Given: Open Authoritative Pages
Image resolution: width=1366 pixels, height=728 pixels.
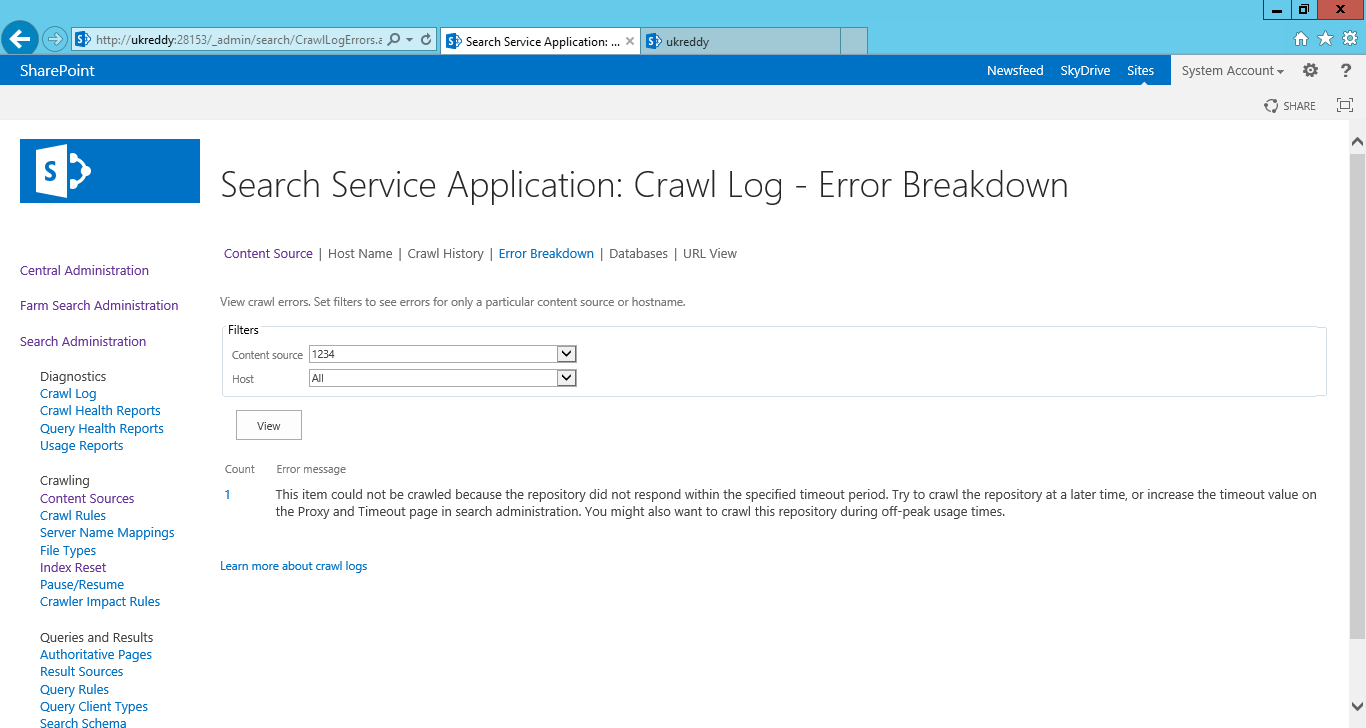Looking at the screenshot, I should tap(96, 655).
